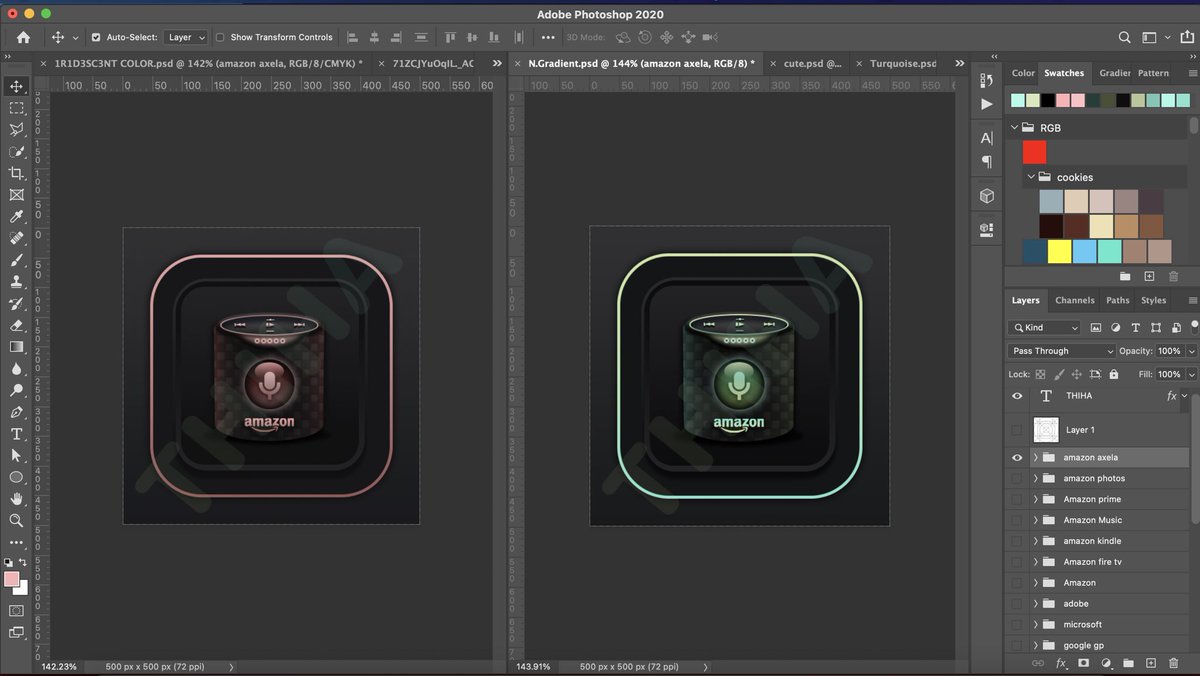Image resolution: width=1200 pixels, height=676 pixels.
Task: Pick the yellow swatch in cookies
Action: (1060, 251)
